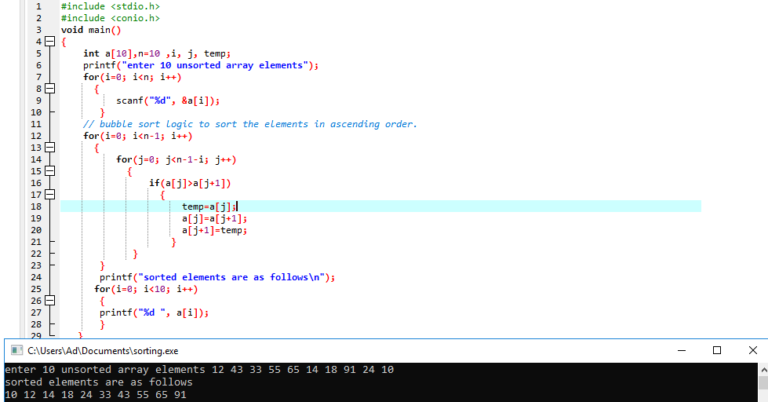Collapse the fold marker at line 8
Image resolution: width=768 pixels, height=402 pixels.
point(50,89)
